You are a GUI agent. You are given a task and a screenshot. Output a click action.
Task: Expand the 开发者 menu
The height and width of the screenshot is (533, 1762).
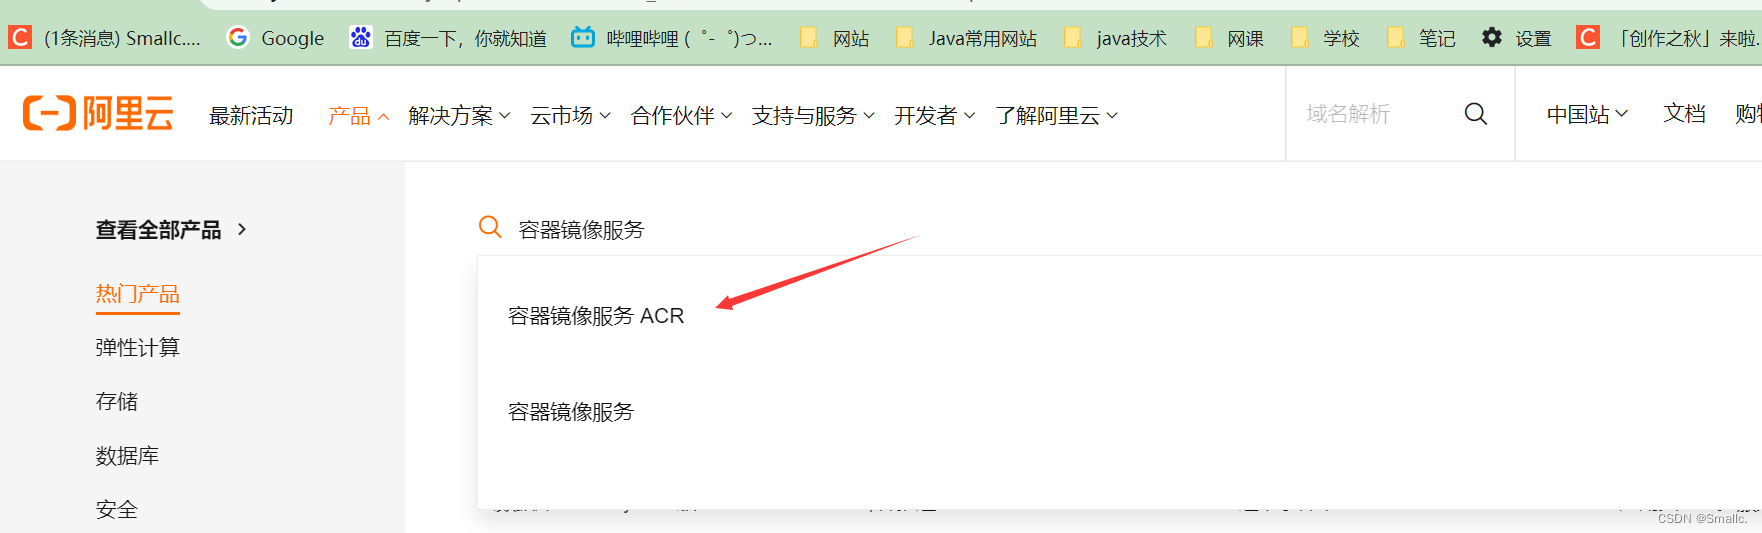point(934,116)
